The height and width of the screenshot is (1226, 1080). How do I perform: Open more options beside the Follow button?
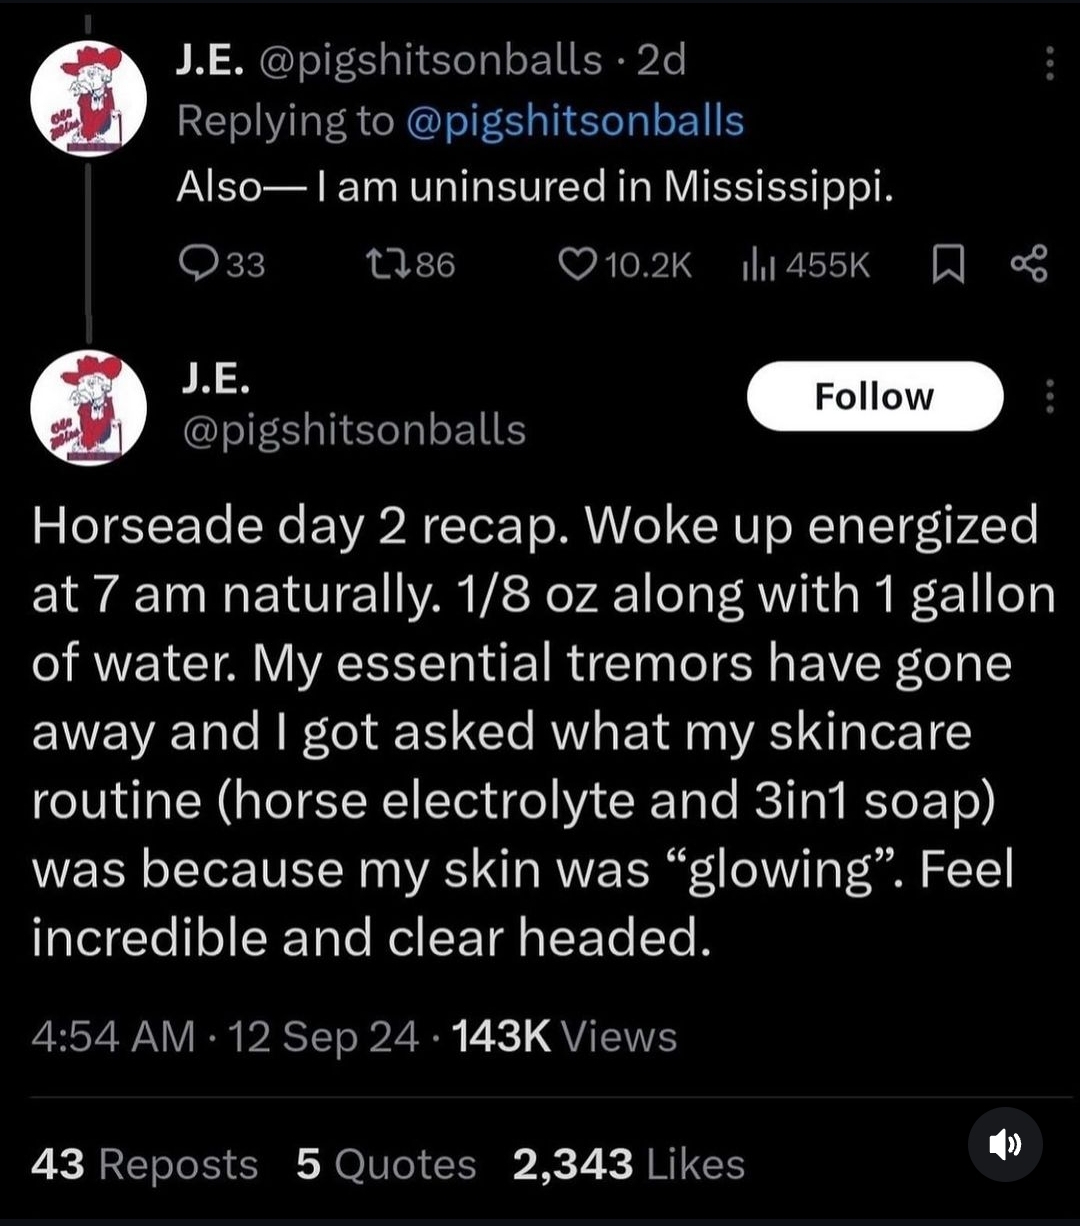pos(1049,397)
